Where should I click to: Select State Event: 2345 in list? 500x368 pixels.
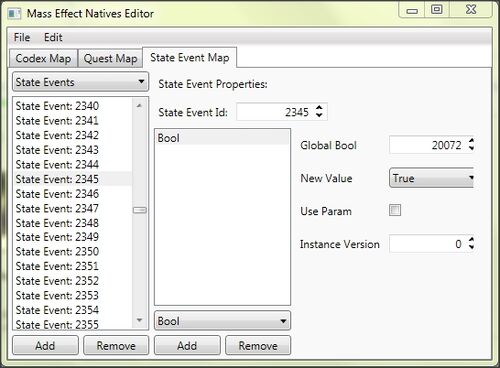click(73, 179)
